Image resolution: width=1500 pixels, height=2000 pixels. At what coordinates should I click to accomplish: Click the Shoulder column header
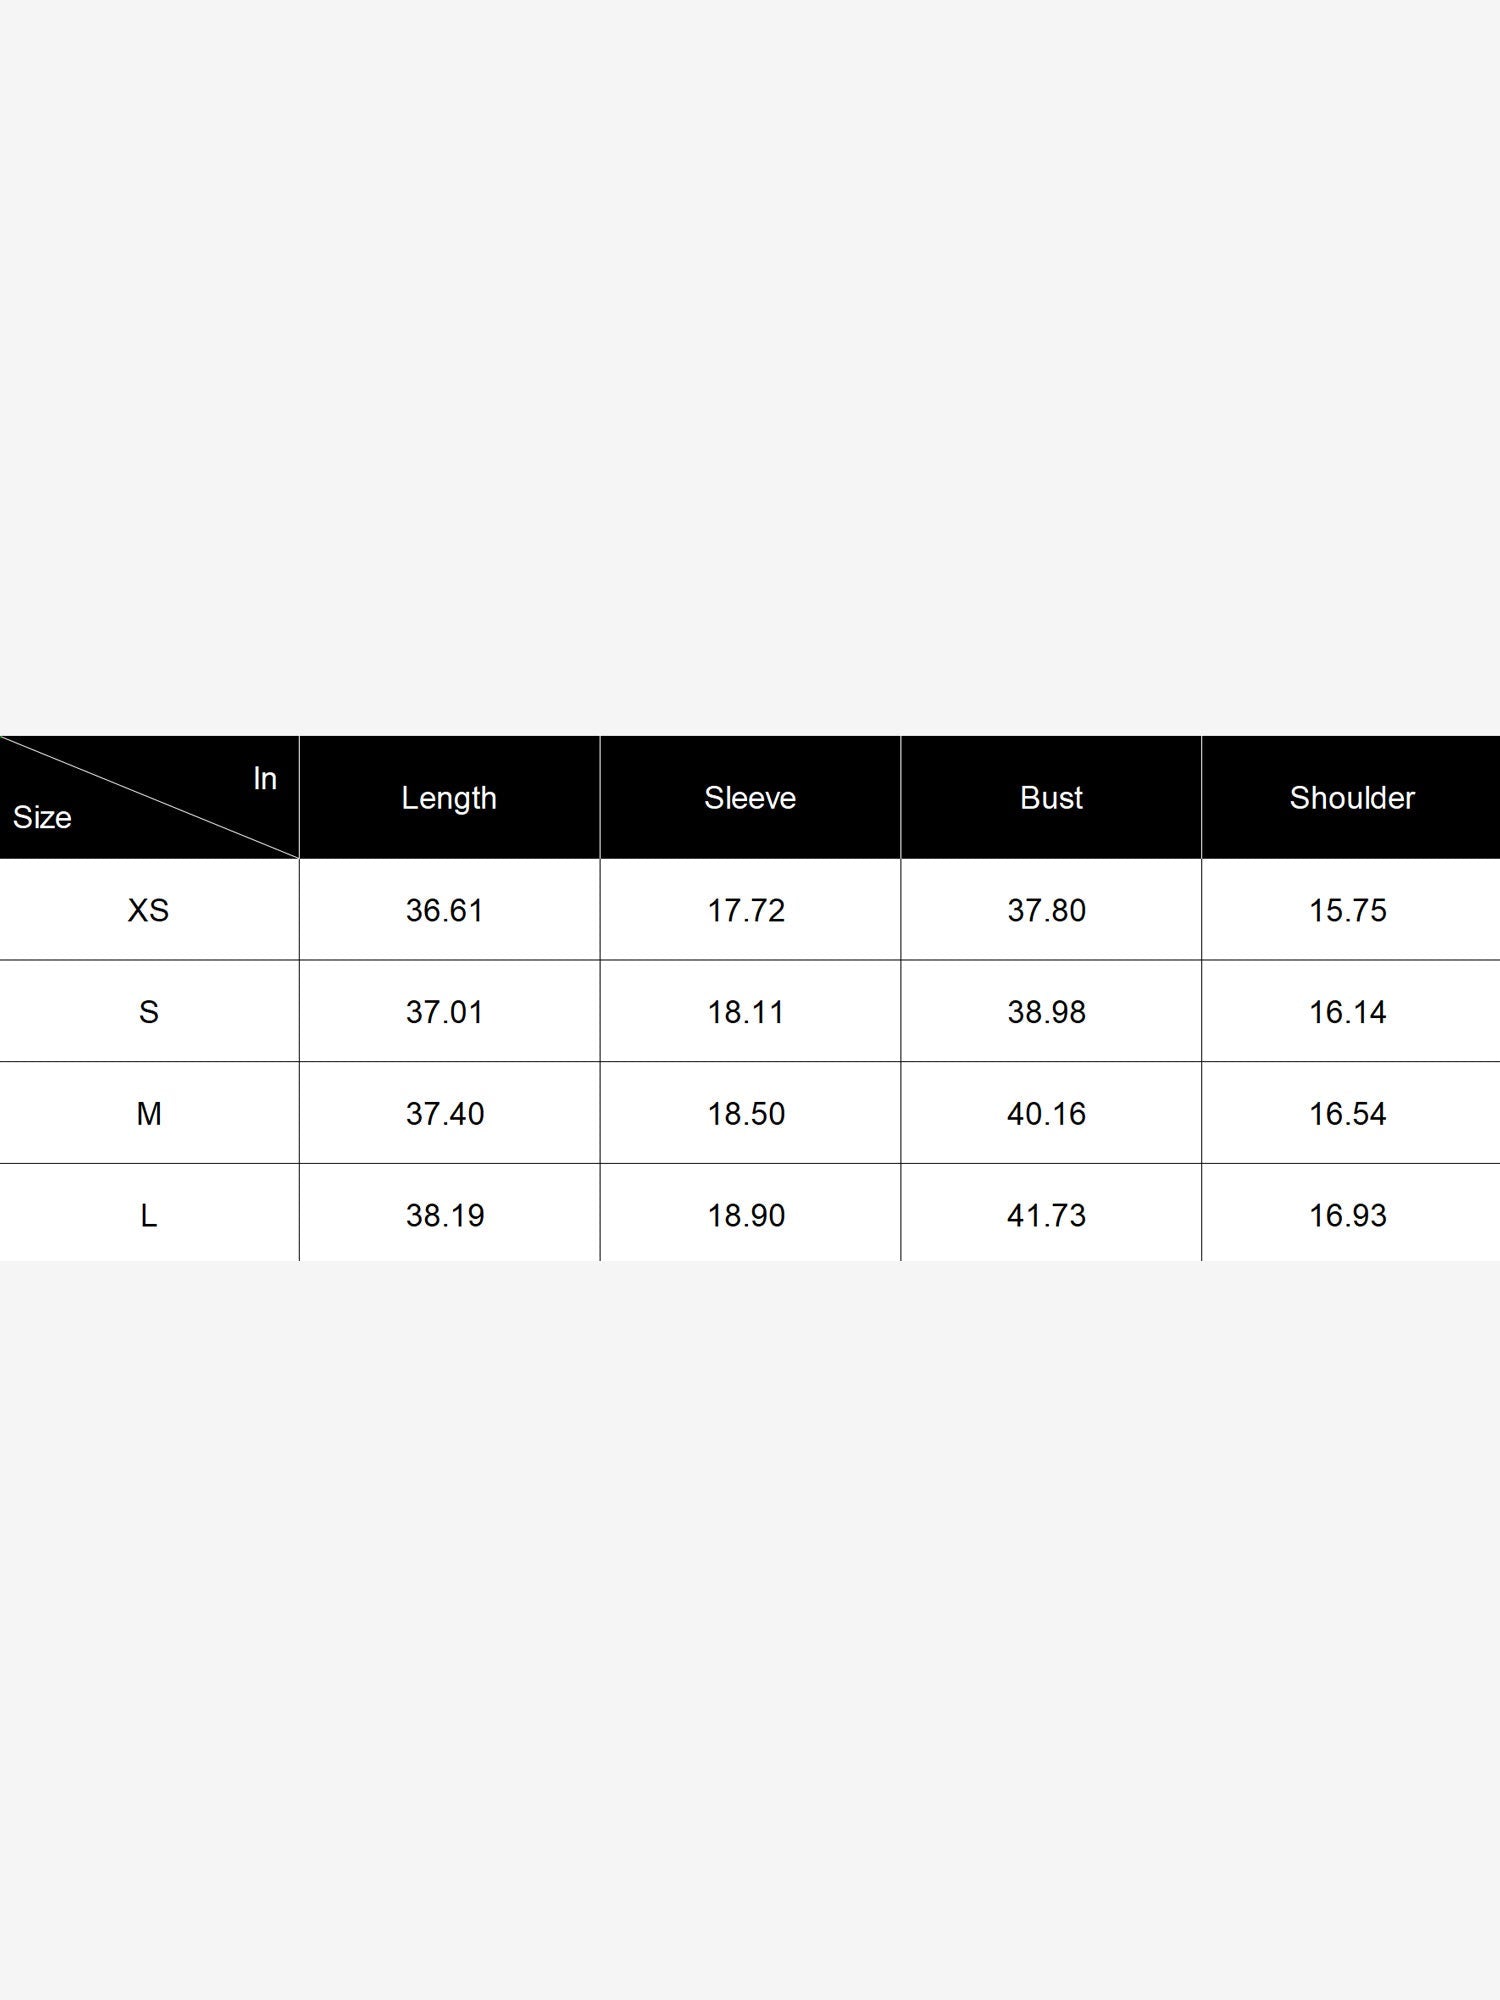coord(1352,798)
